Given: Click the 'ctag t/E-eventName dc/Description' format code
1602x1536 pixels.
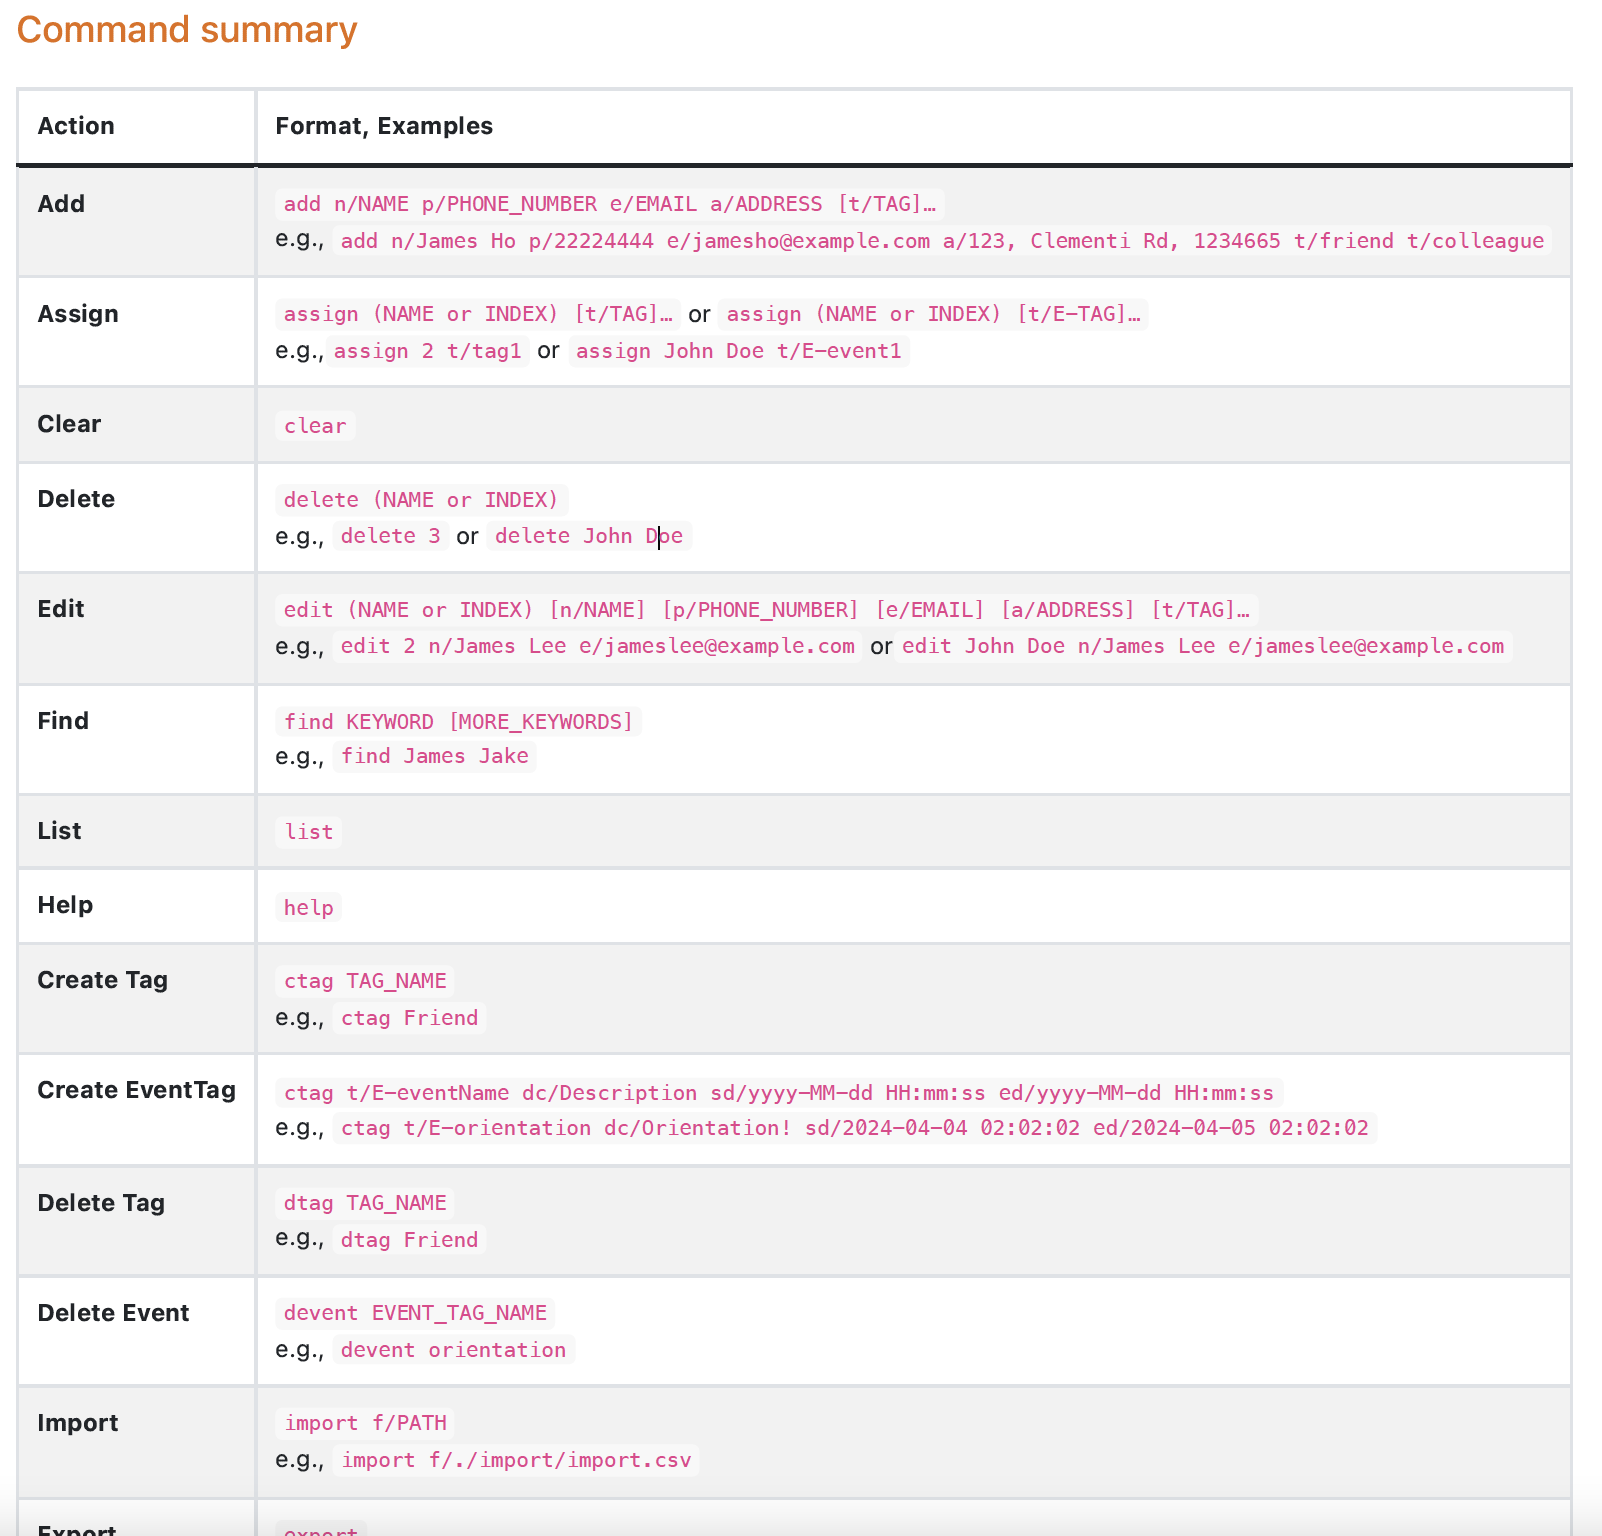Looking at the screenshot, I should [779, 1093].
